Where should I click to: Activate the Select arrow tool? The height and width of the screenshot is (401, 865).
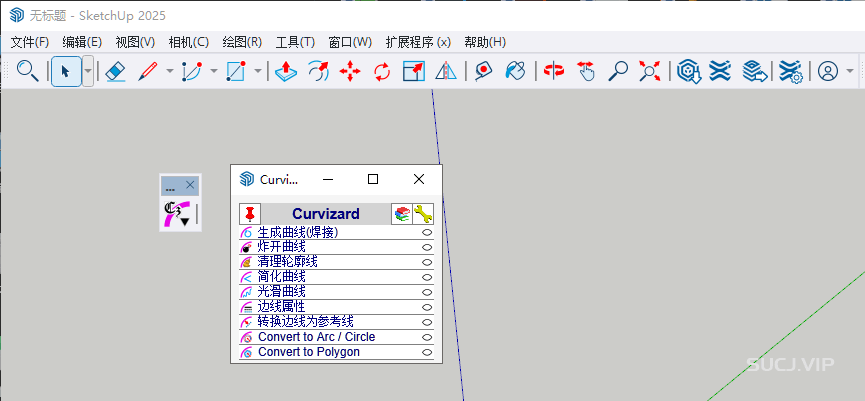pyautogui.click(x=66, y=71)
